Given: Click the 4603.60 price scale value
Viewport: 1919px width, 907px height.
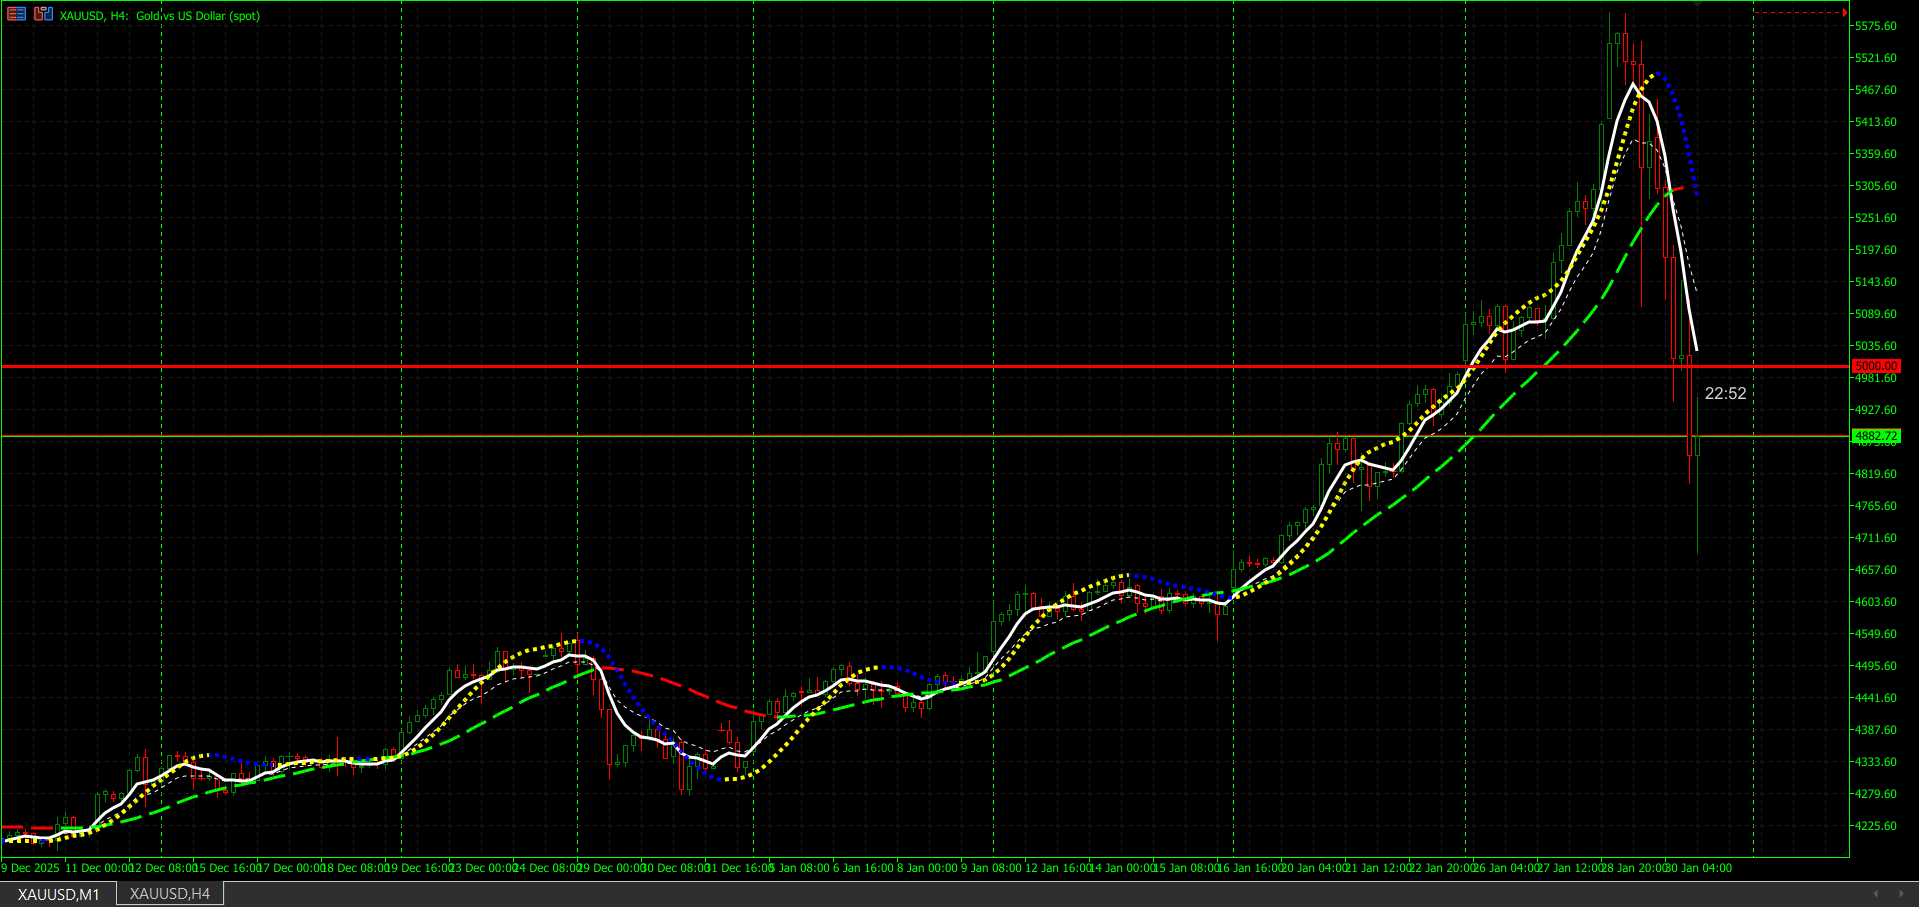Looking at the screenshot, I should pyautogui.click(x=1875, y=602).
